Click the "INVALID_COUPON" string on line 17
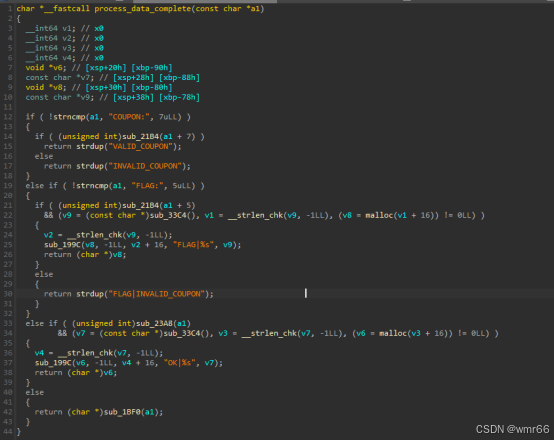Viewport: 554px width, 441px height. click(x=145, y=166)
